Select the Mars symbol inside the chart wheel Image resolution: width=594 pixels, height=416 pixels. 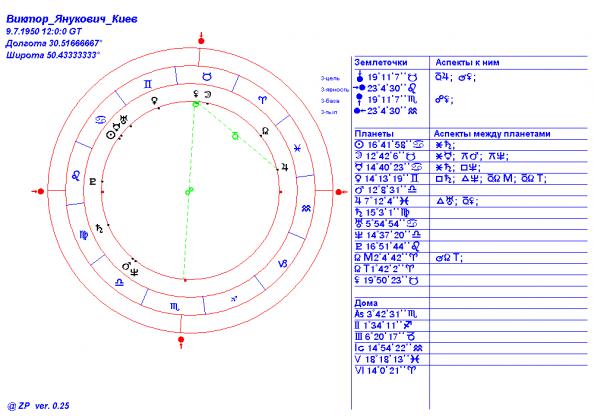(x=126, y=266)
